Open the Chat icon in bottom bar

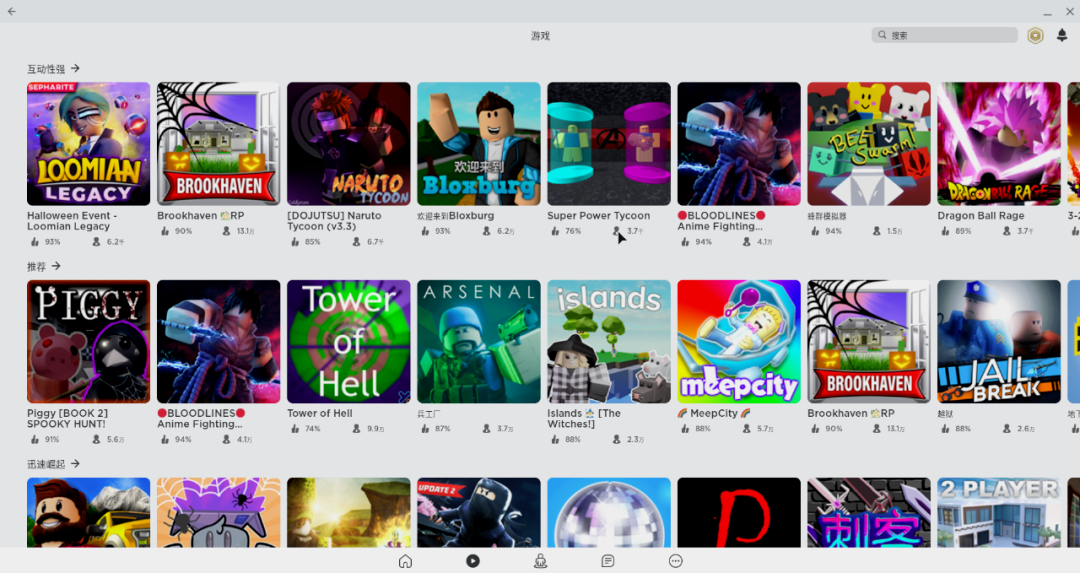tap(608, 561)
